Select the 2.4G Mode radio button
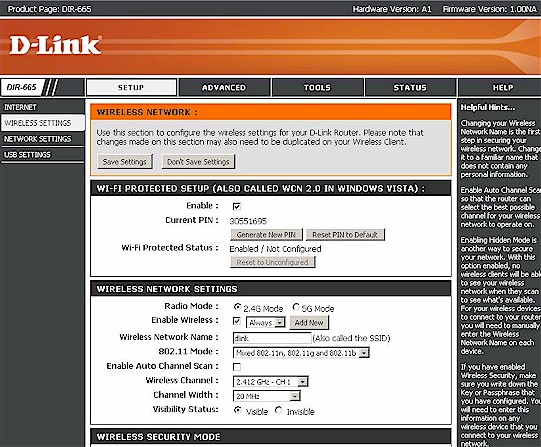 (237, 306)
